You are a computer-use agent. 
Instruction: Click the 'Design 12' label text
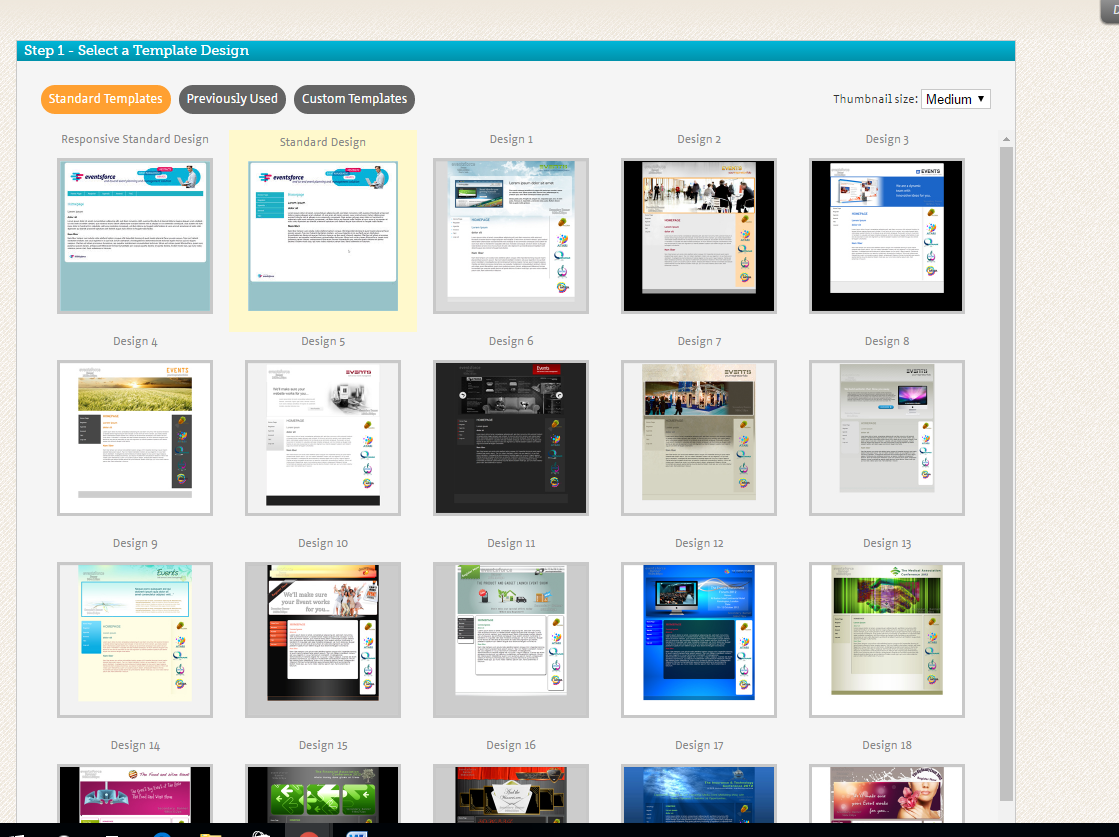click(699, 544)
